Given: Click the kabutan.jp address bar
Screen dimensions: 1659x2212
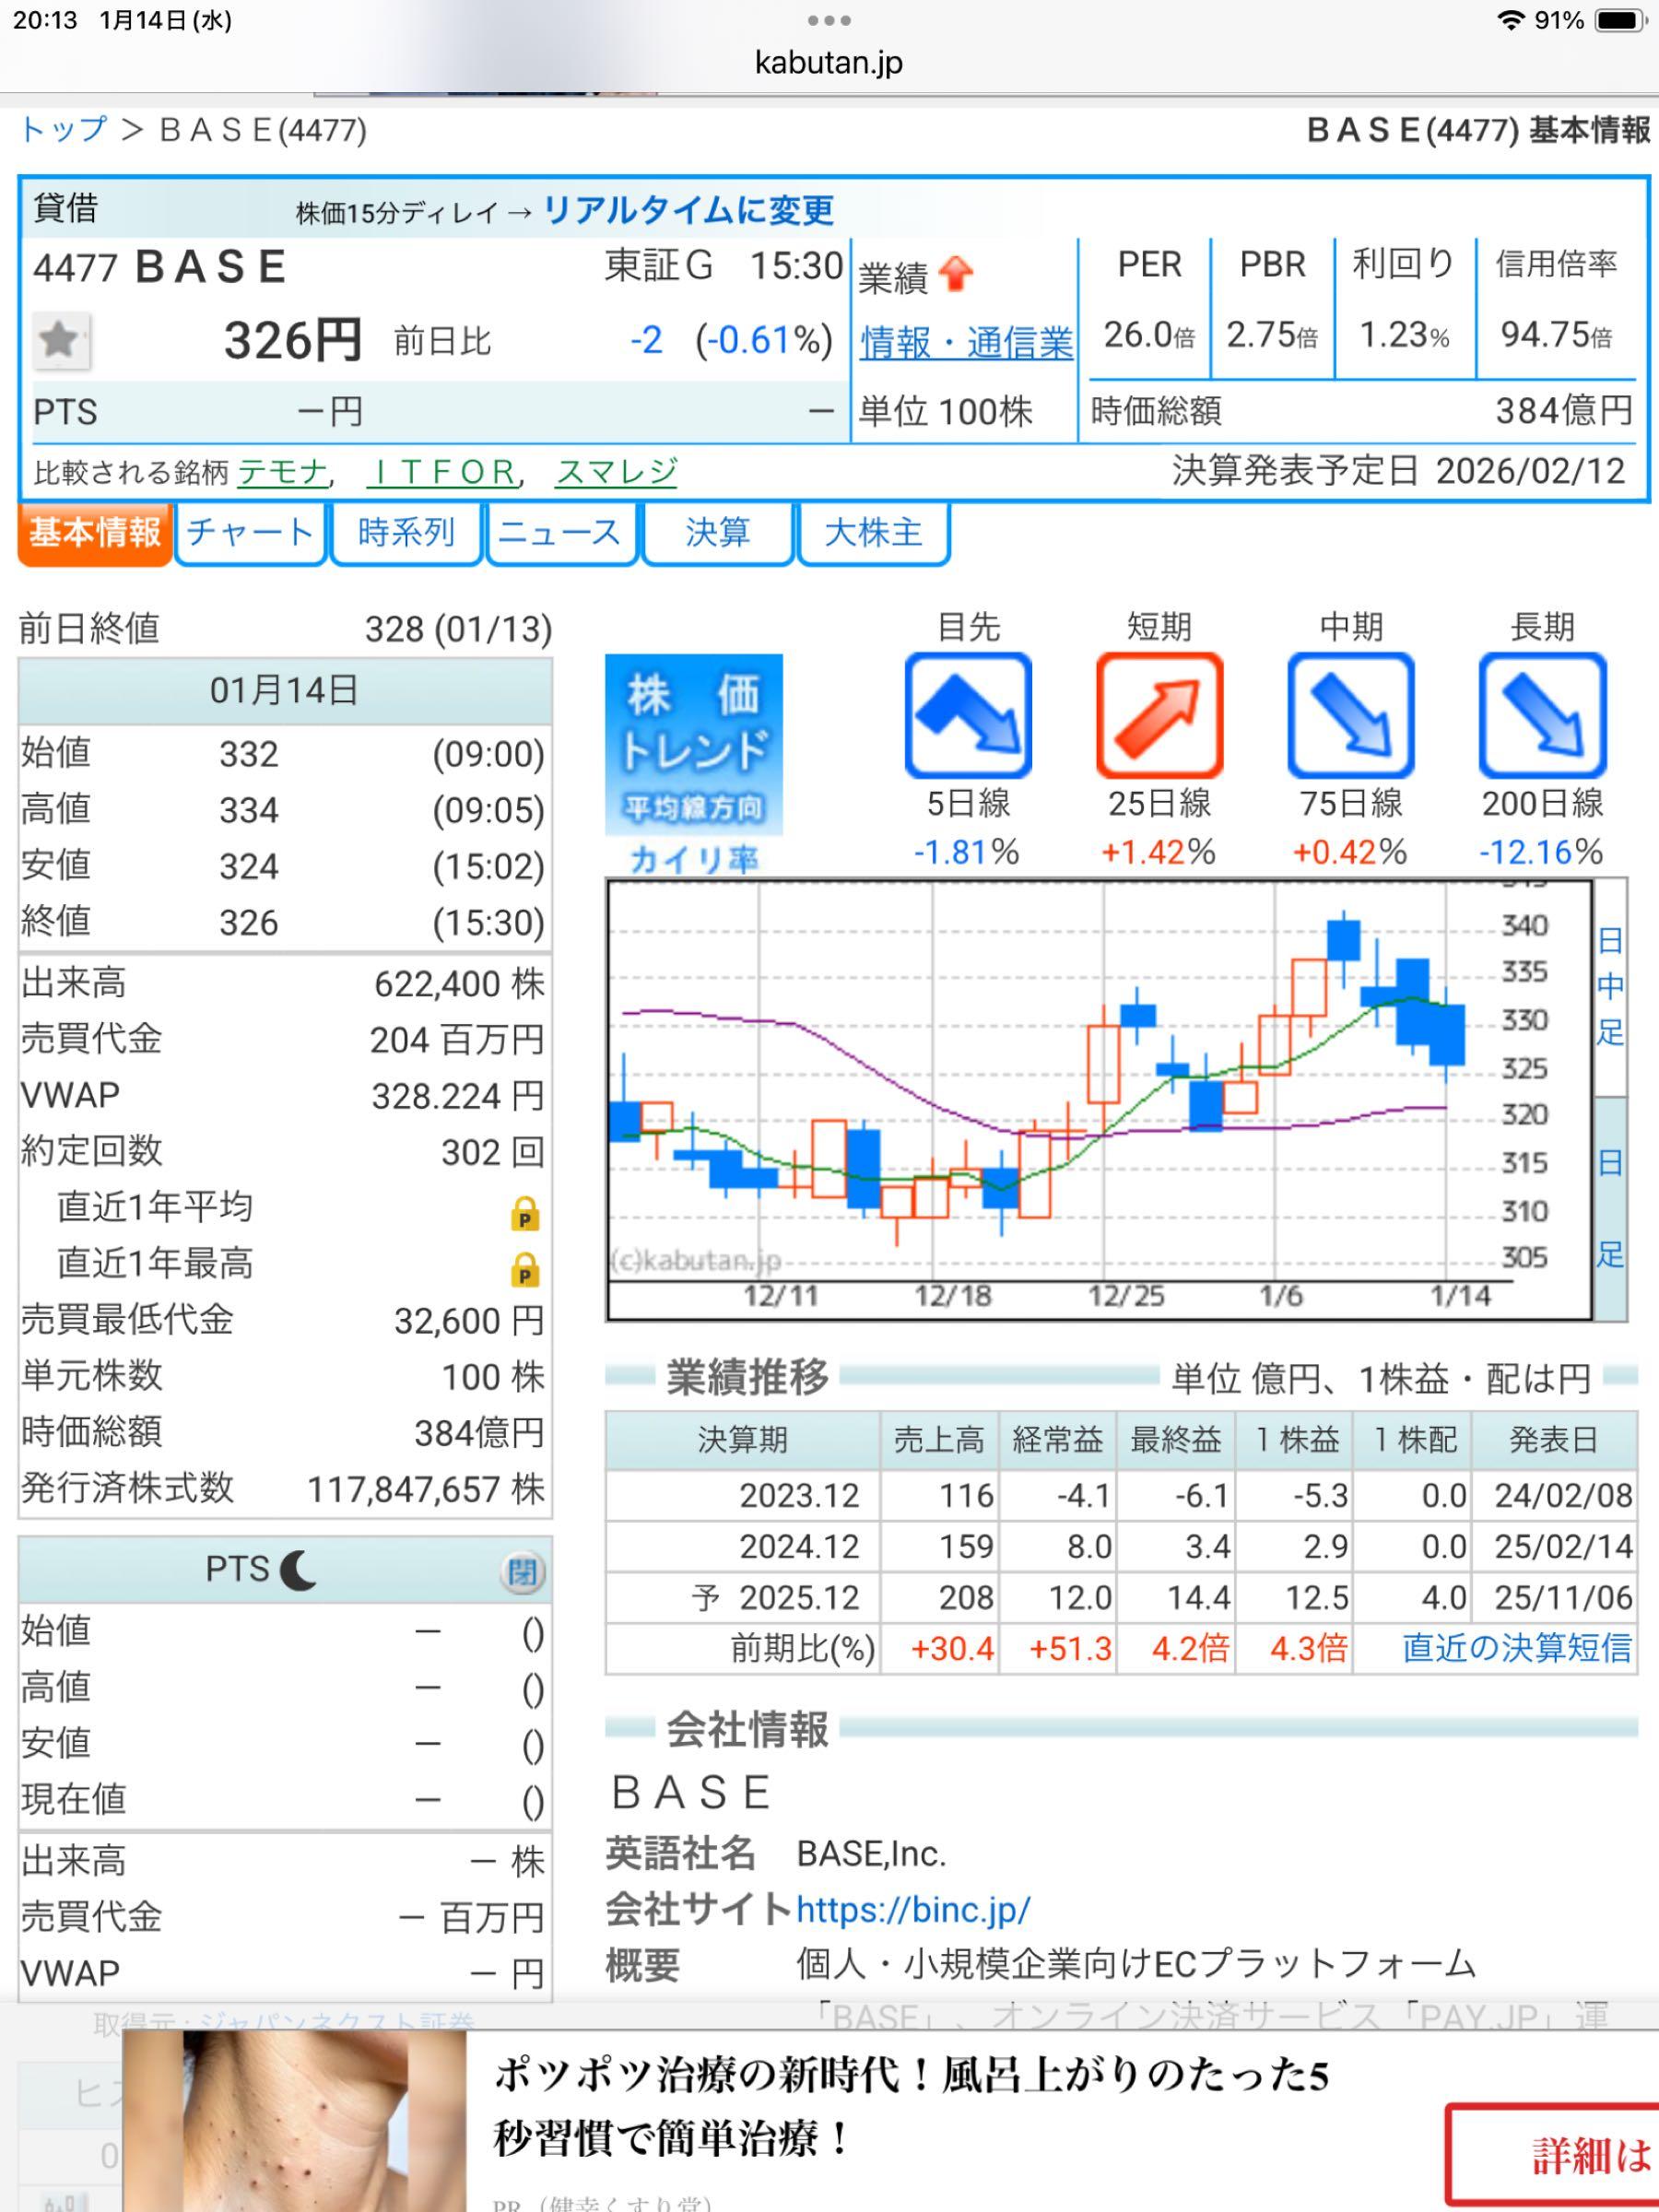Looking at the screenshot, I should (x=828, y=63).
